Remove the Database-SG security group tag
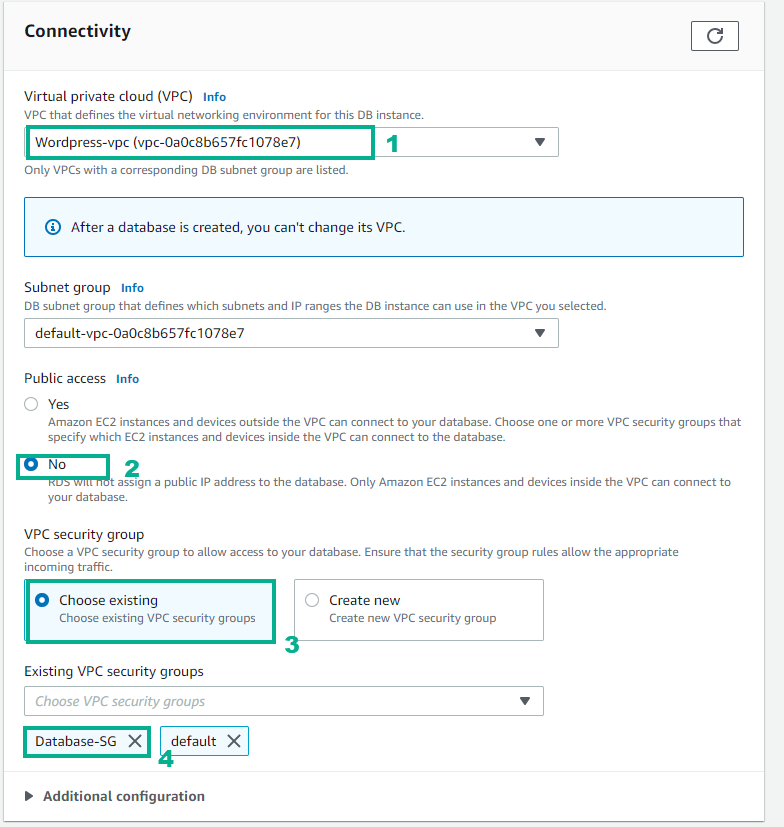 click(x=134, y=741)
